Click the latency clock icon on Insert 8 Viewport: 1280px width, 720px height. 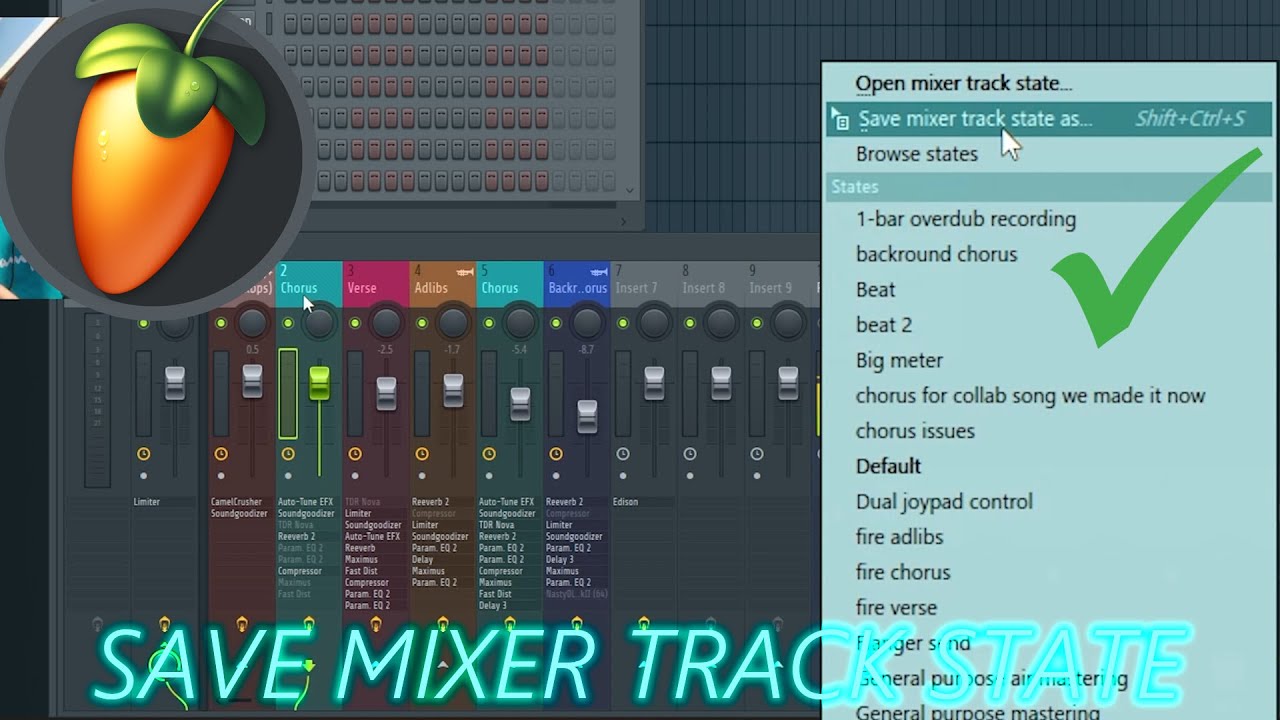690,454
